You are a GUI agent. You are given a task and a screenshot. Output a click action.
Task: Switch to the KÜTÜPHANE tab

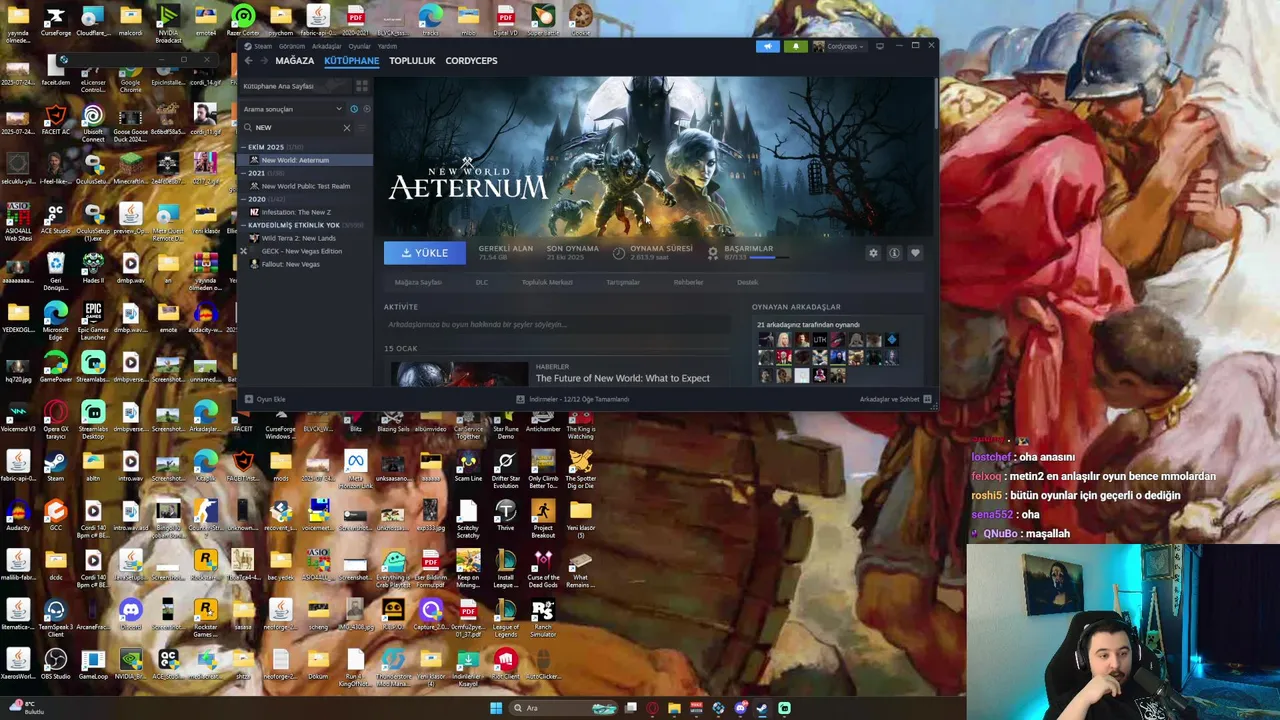click(x=351, y=61)
